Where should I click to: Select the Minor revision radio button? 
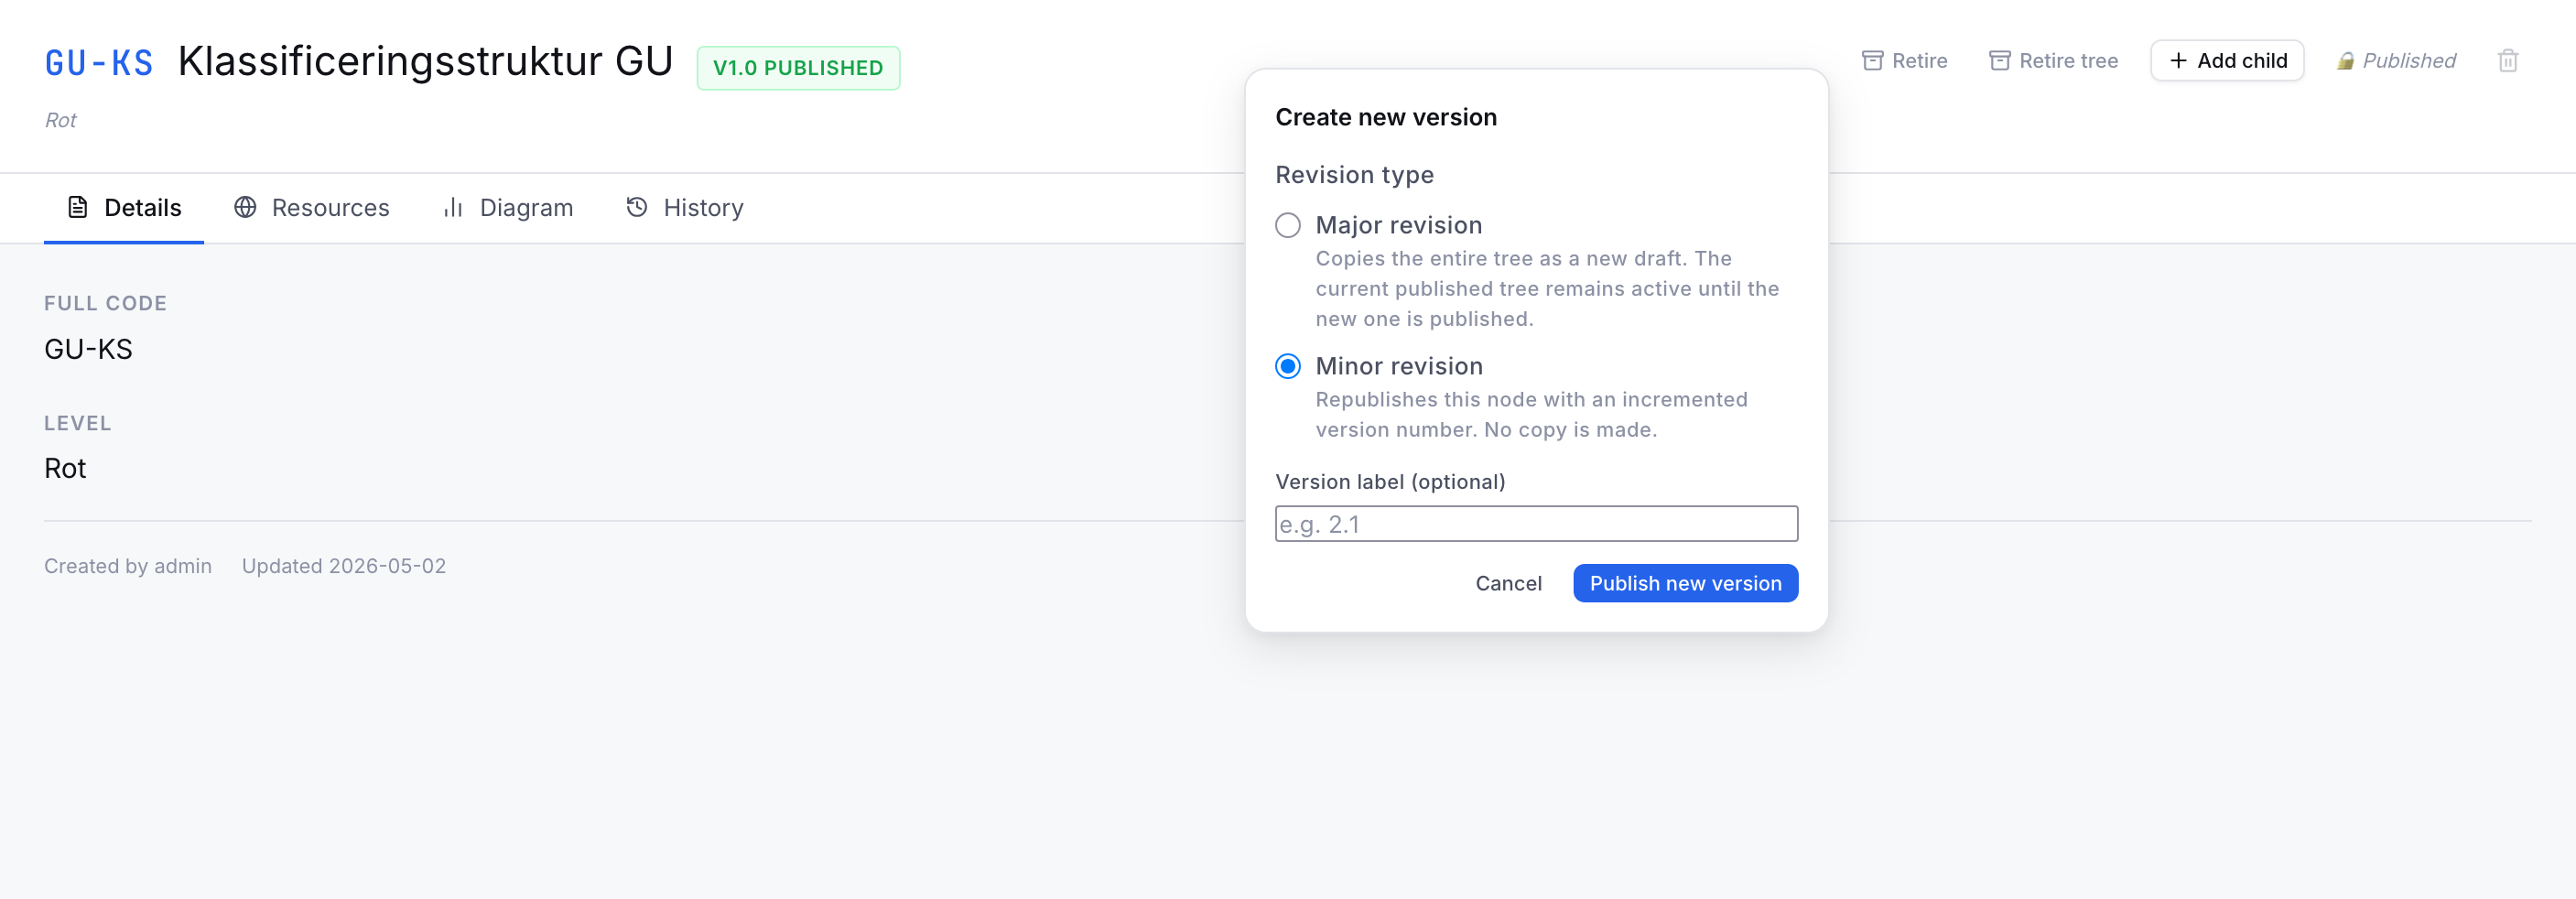(x=1288, y=366)
